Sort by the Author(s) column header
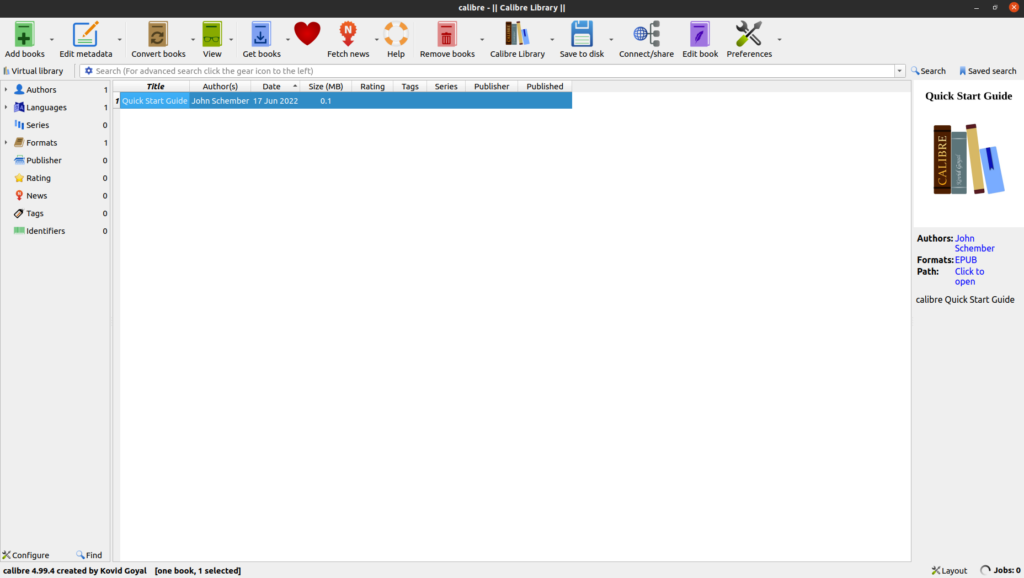 [220, 86]
